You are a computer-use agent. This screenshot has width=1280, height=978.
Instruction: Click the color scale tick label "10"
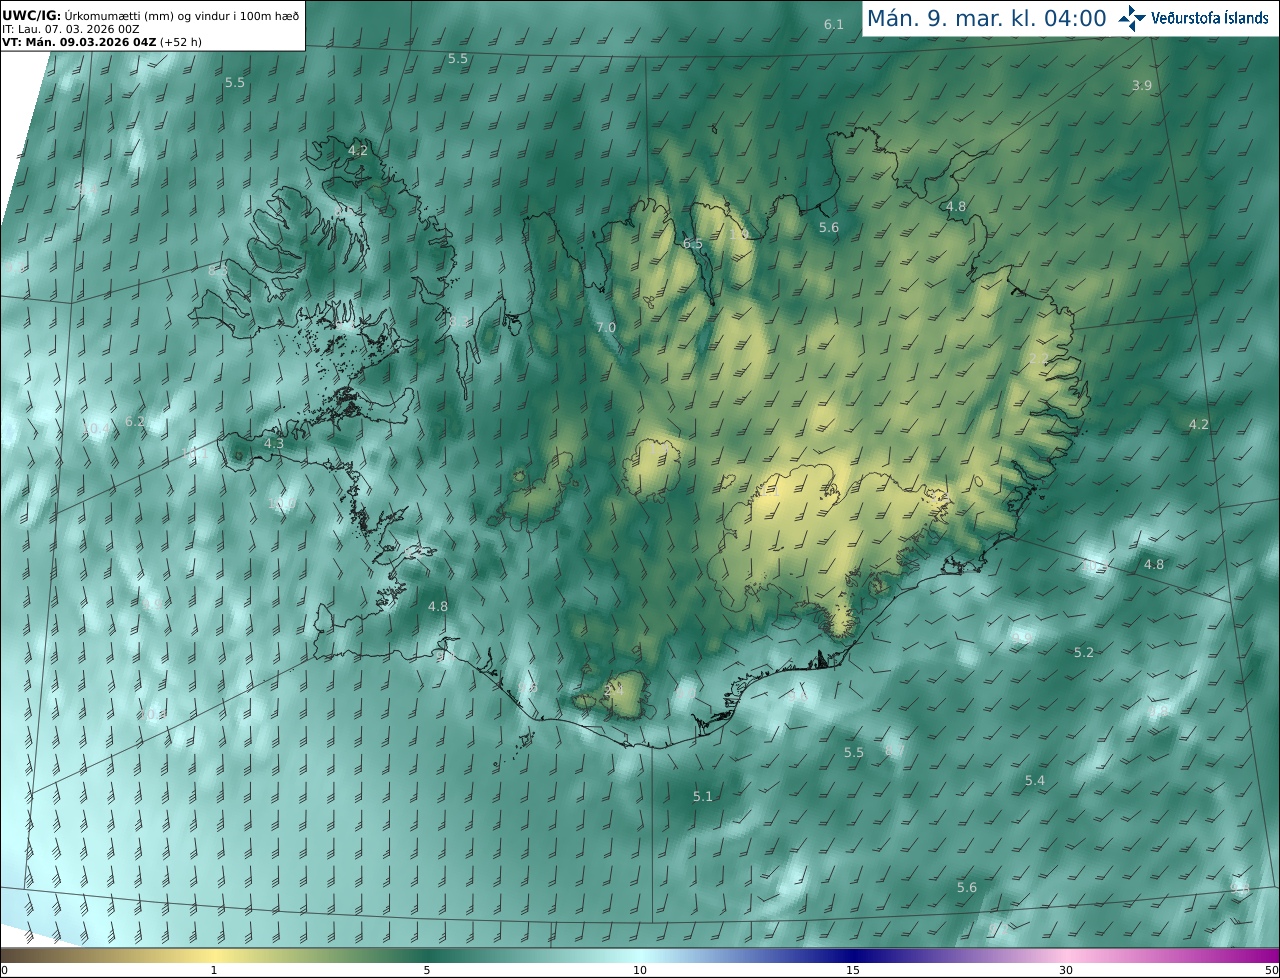(x=640, y=971)
